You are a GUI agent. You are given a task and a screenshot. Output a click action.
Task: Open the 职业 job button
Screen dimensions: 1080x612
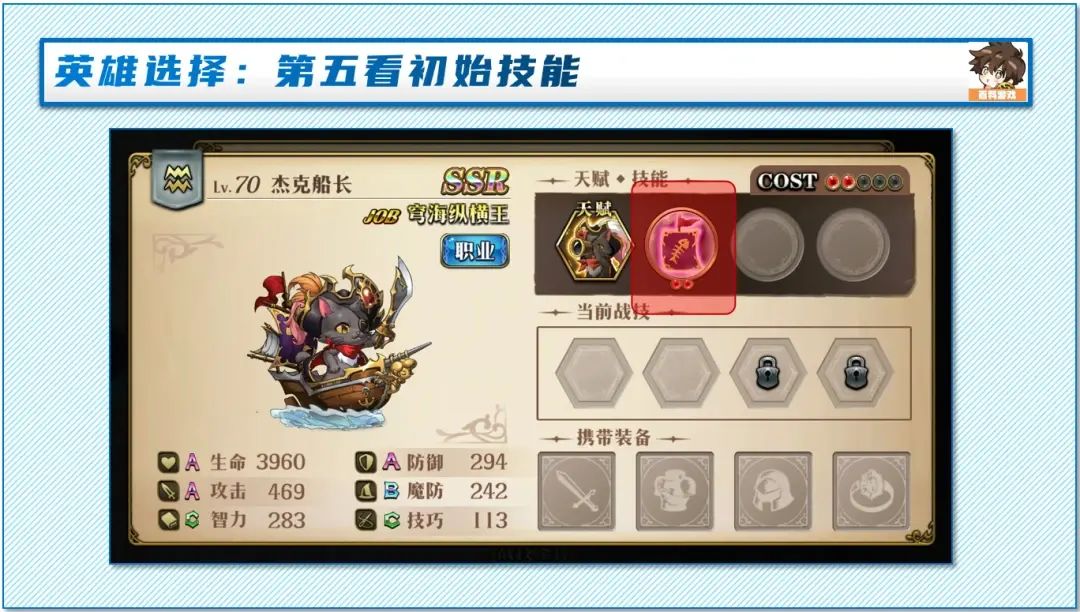click(x=475, y=251)
